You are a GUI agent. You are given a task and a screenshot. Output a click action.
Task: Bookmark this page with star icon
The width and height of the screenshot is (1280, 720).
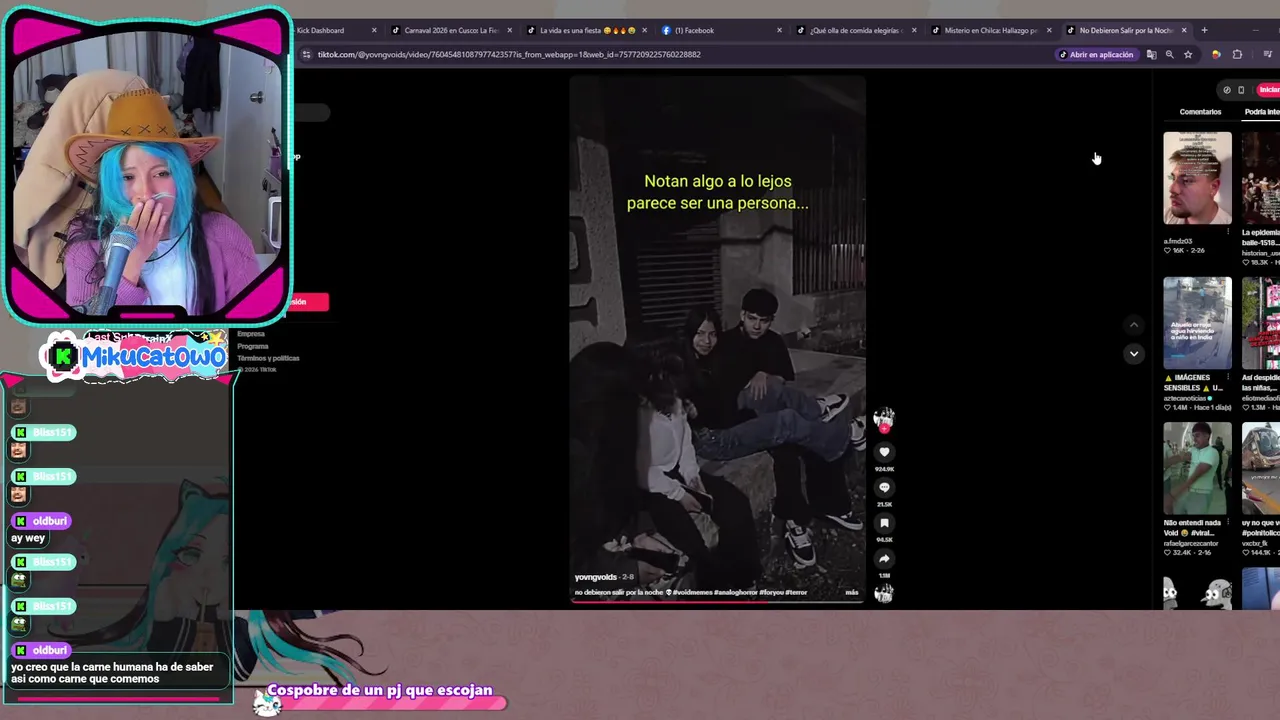(x=1188, y=54)
